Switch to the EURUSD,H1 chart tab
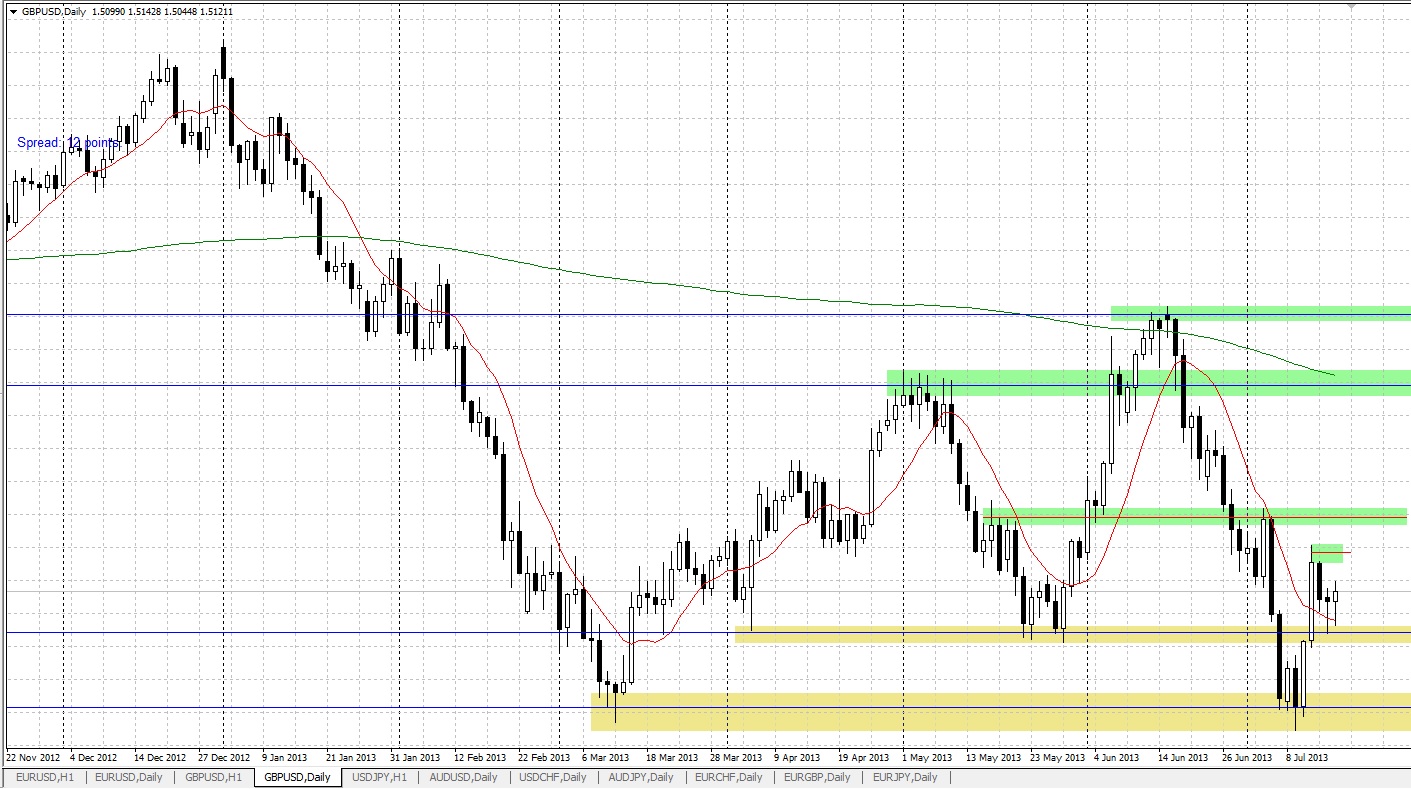The width and height of the screenshot is (1411, 789). coord(43,777)
